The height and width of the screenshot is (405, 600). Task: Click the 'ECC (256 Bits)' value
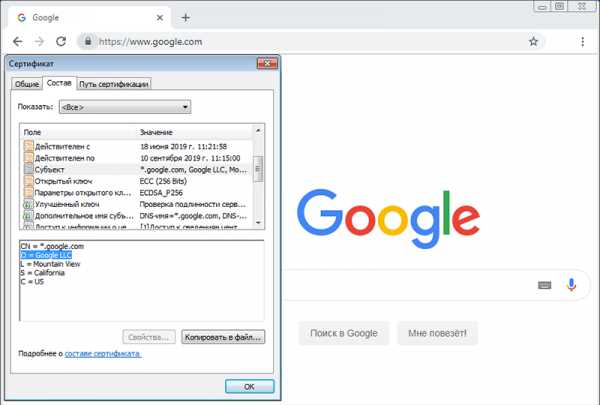pos(163,181)
